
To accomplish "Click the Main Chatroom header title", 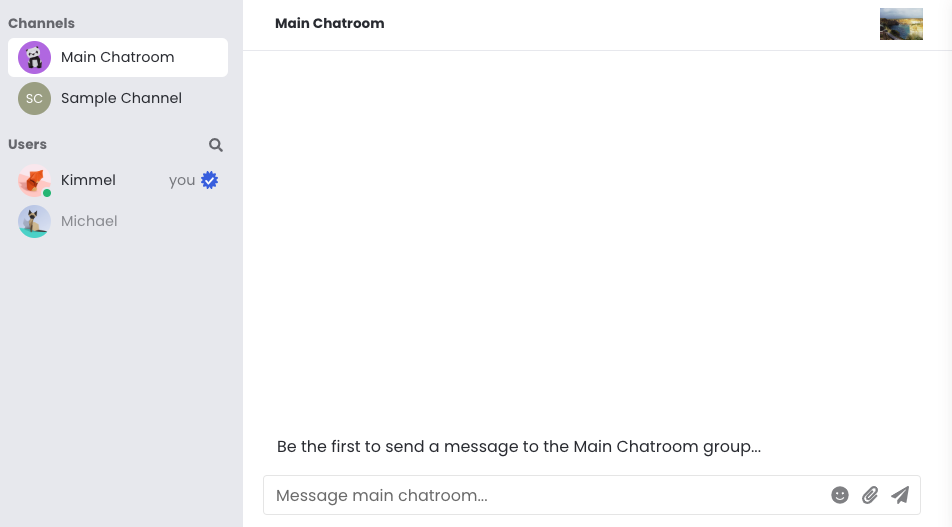I will [329, 23].
